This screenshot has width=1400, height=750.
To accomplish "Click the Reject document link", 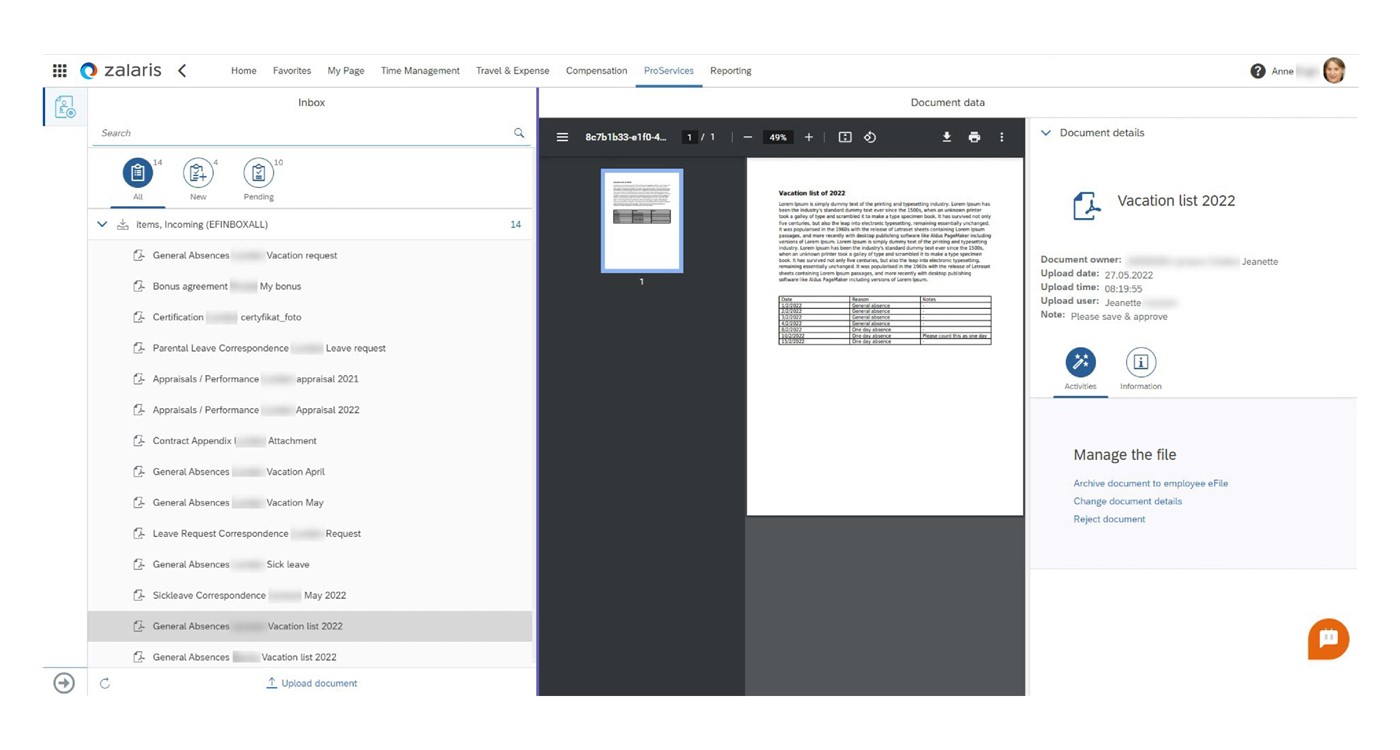I will [1109, 519].
